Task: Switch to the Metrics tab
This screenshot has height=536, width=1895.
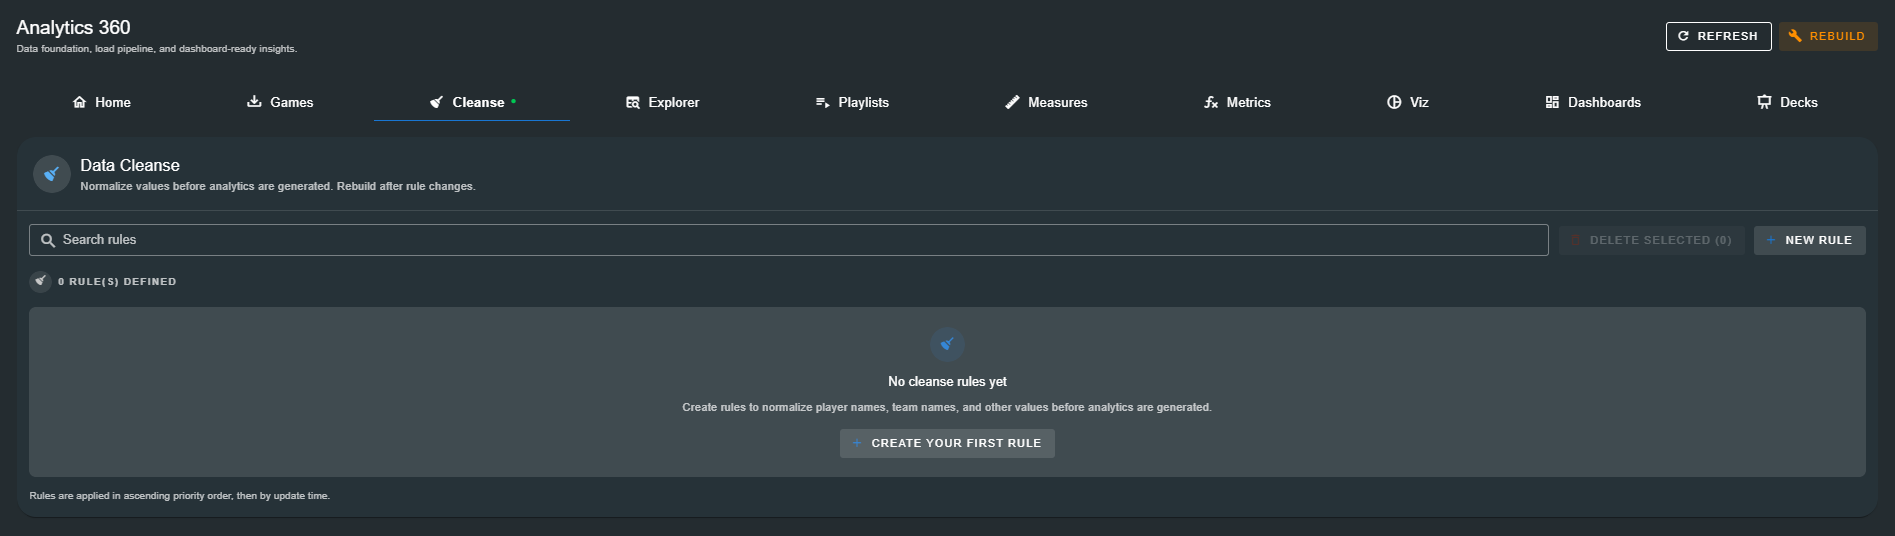Action: [x=1237, y=102]
